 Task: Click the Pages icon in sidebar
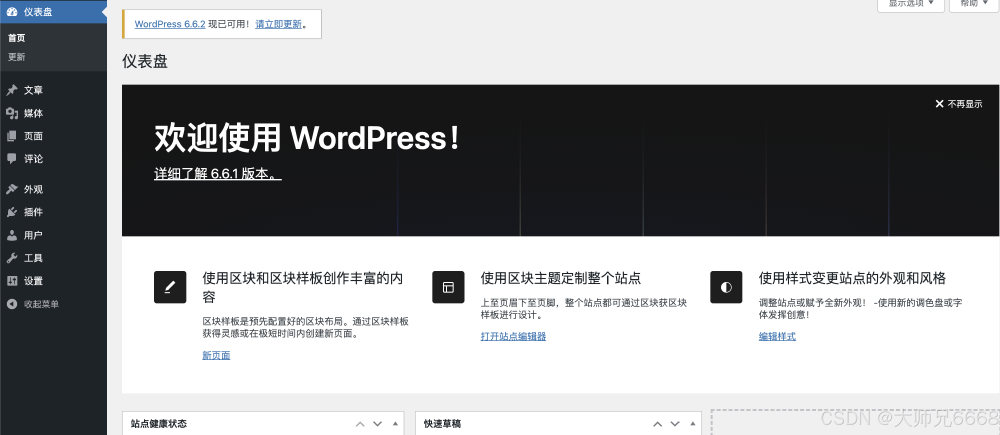11,136
